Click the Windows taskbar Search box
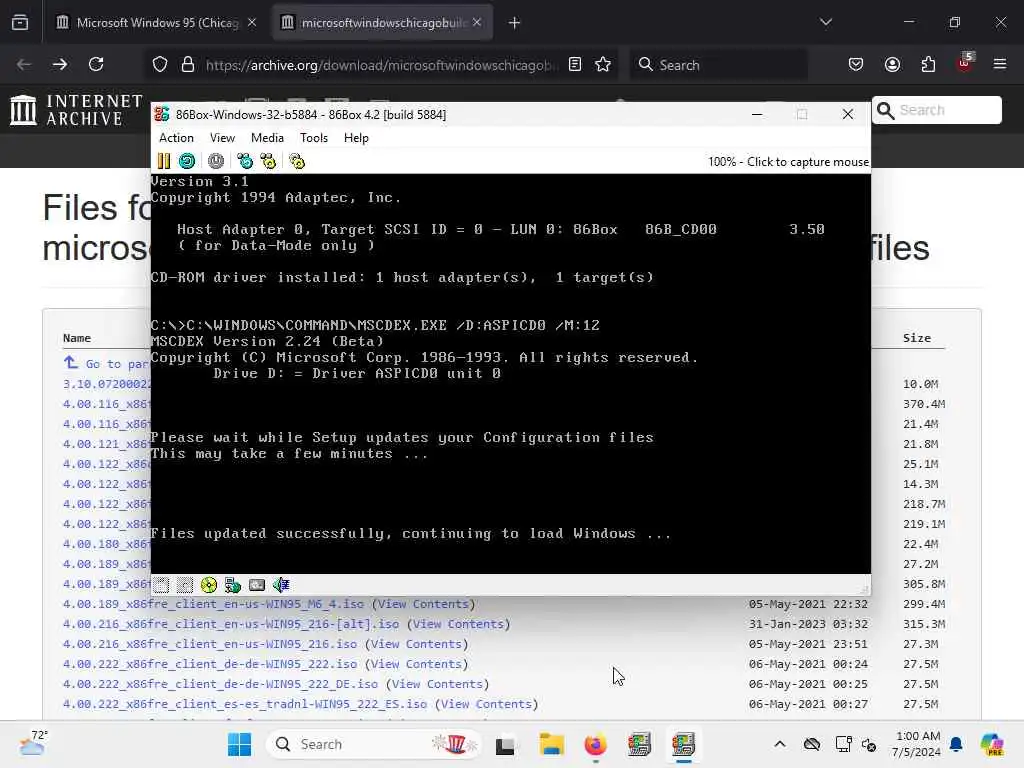 pos(374,744)
